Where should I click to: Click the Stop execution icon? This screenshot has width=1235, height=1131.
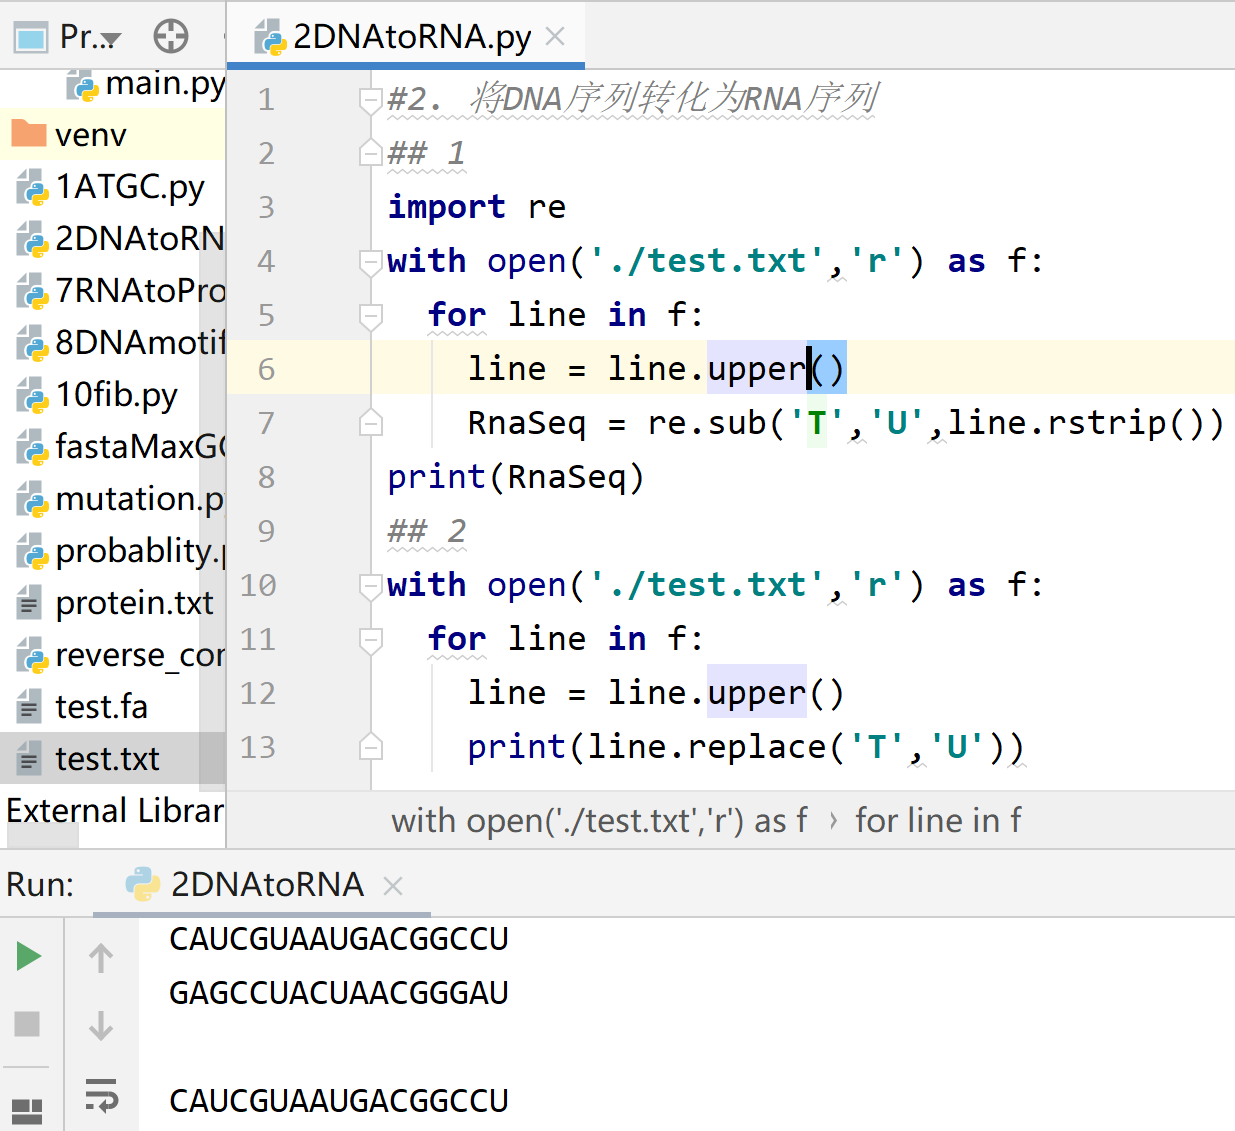(x=28, y=1023)
